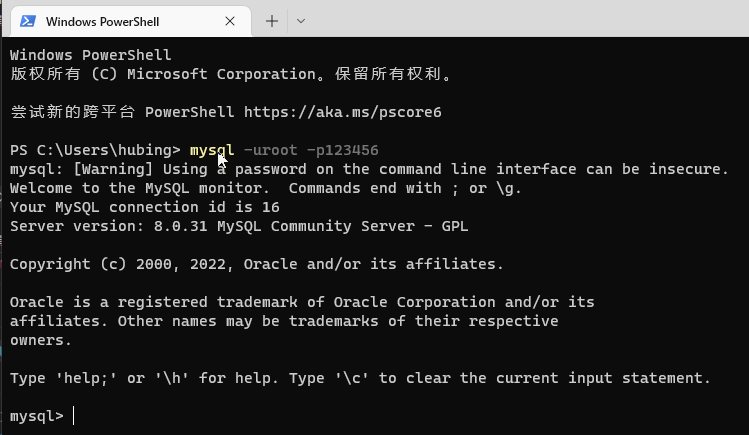749x435 pixels.
Task: Click the yellow mysql command word
Action: [x=211, y=150]
